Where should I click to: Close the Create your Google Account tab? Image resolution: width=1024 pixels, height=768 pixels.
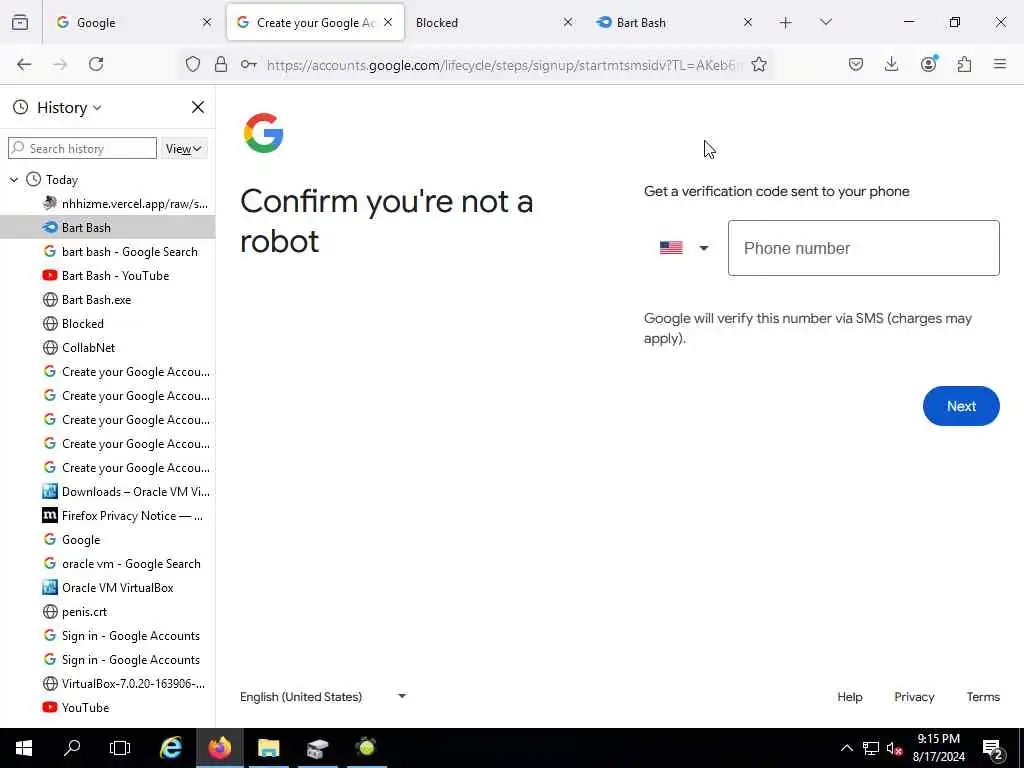pos(388,22)
